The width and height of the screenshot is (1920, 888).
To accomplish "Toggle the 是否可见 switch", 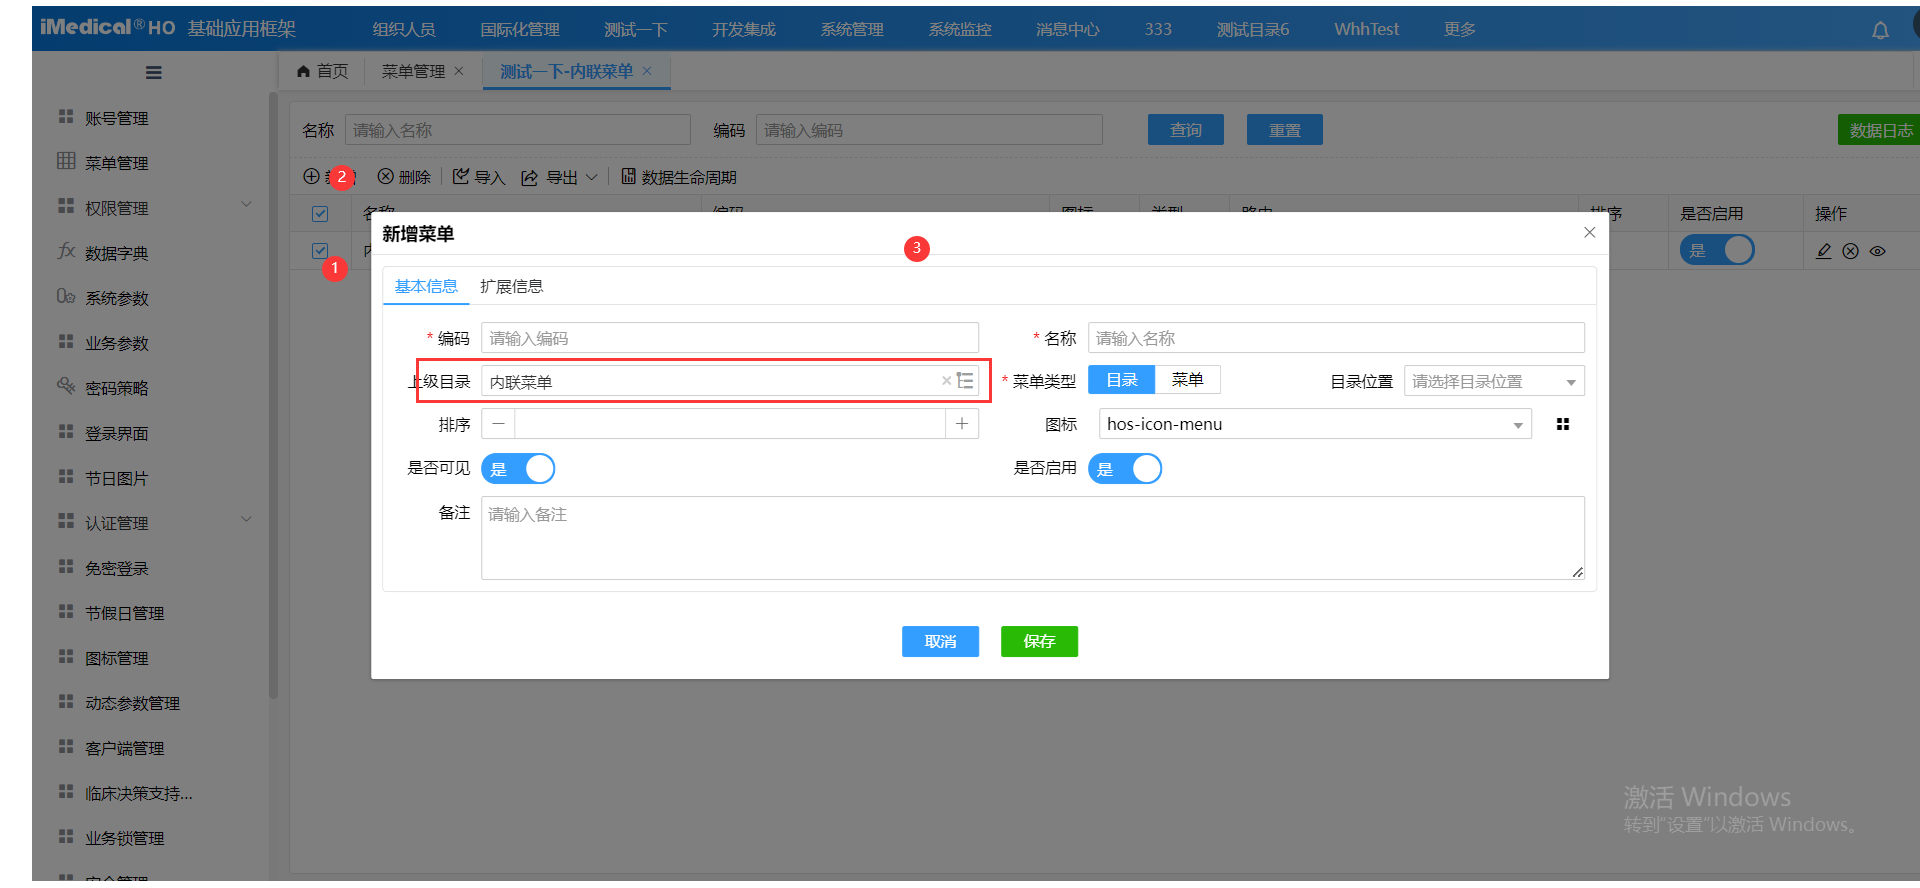I will (518, 469).
